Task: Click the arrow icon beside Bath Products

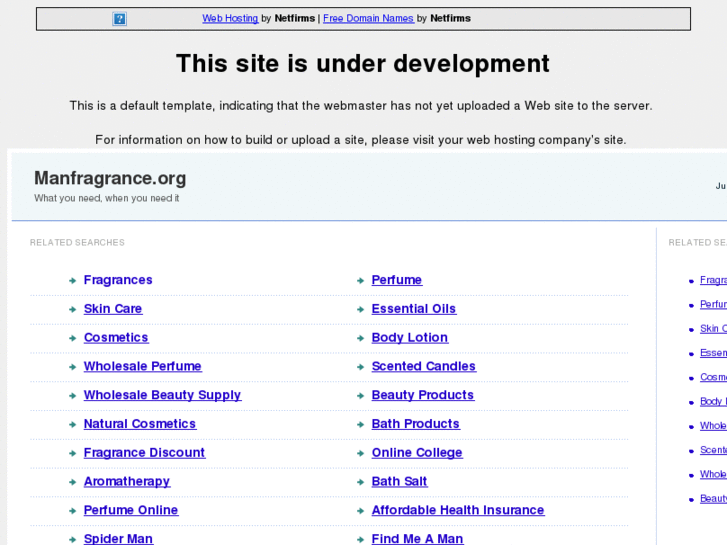Action: [360, 424]
